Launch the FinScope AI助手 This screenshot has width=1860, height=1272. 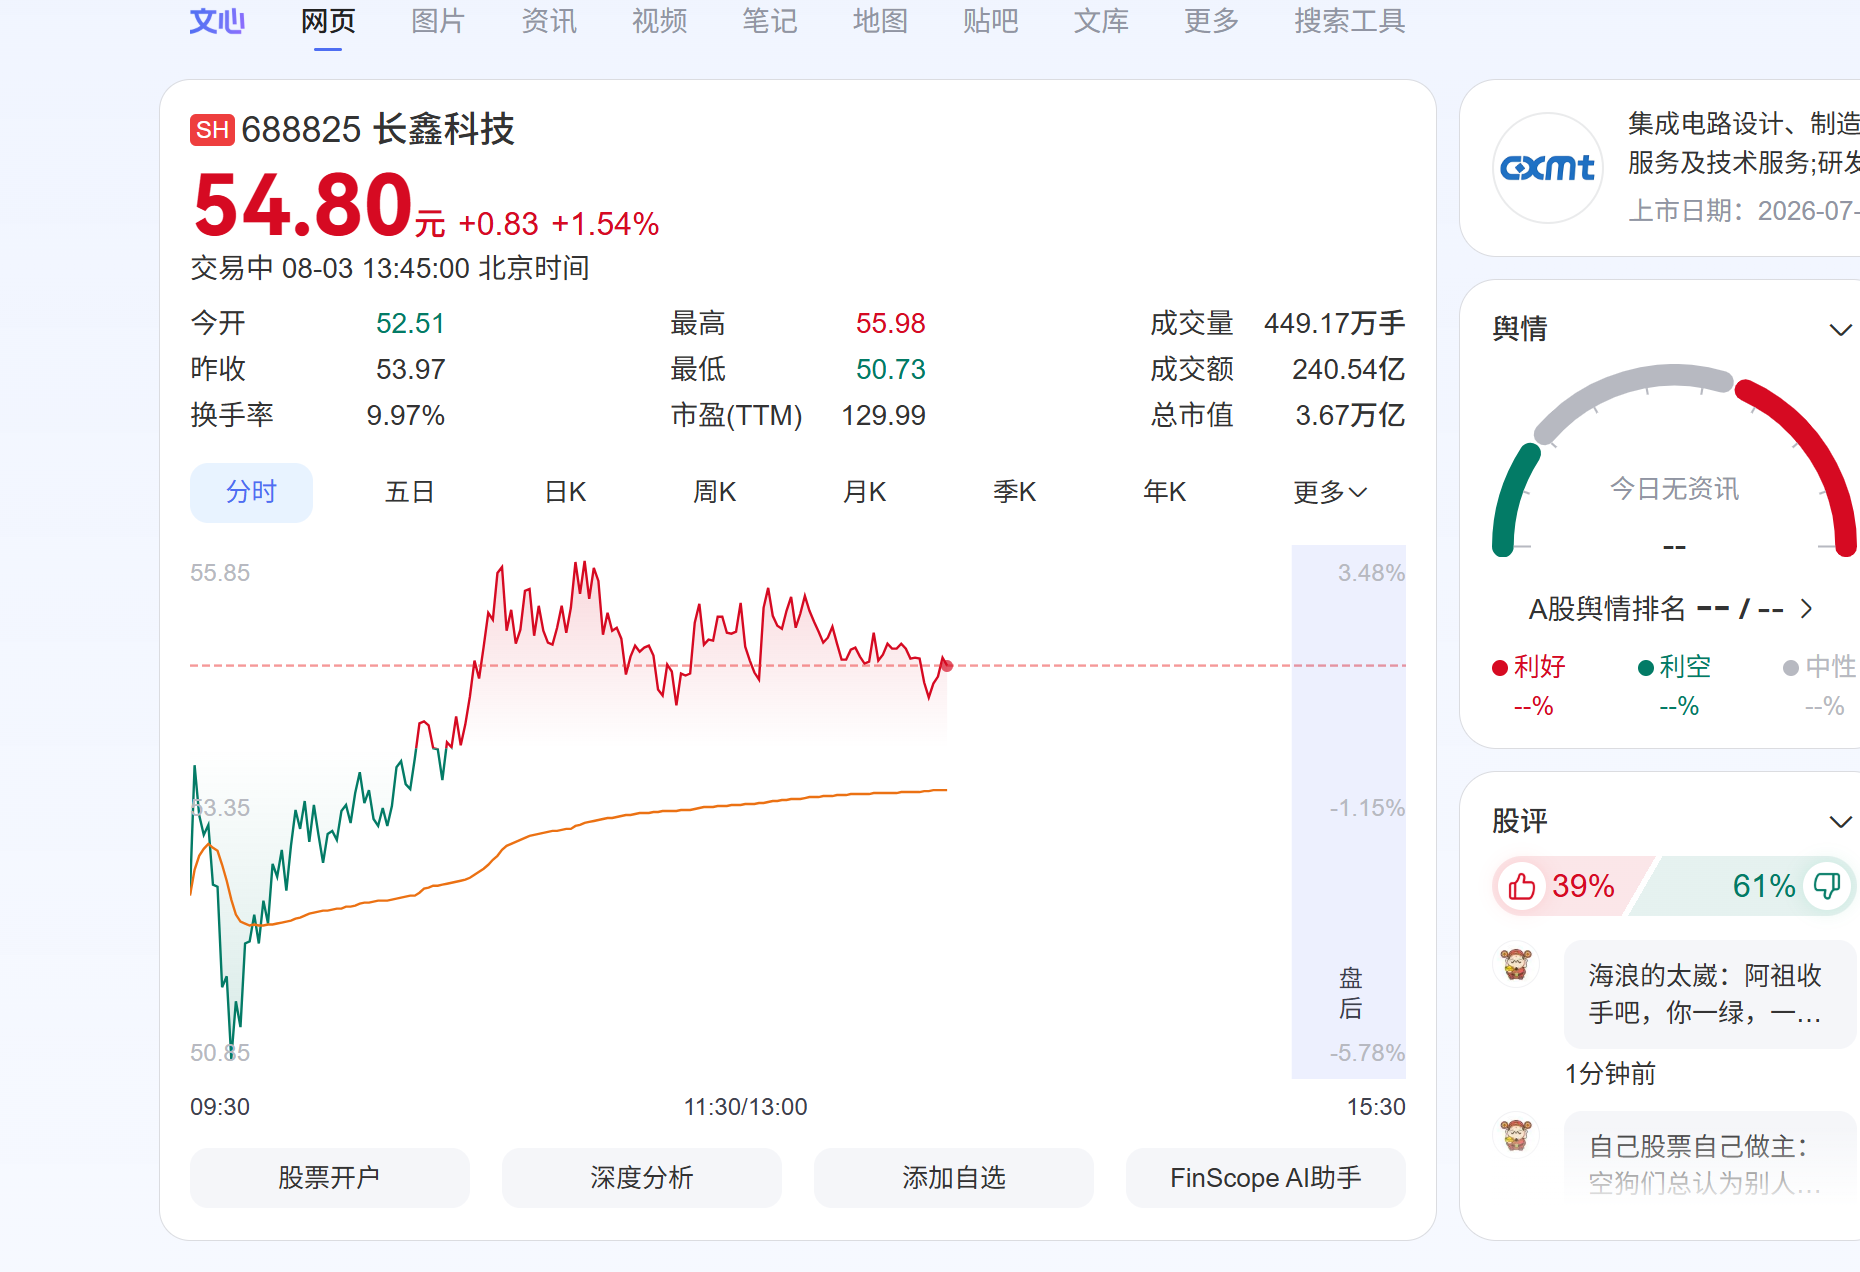click(1266, 1178)
